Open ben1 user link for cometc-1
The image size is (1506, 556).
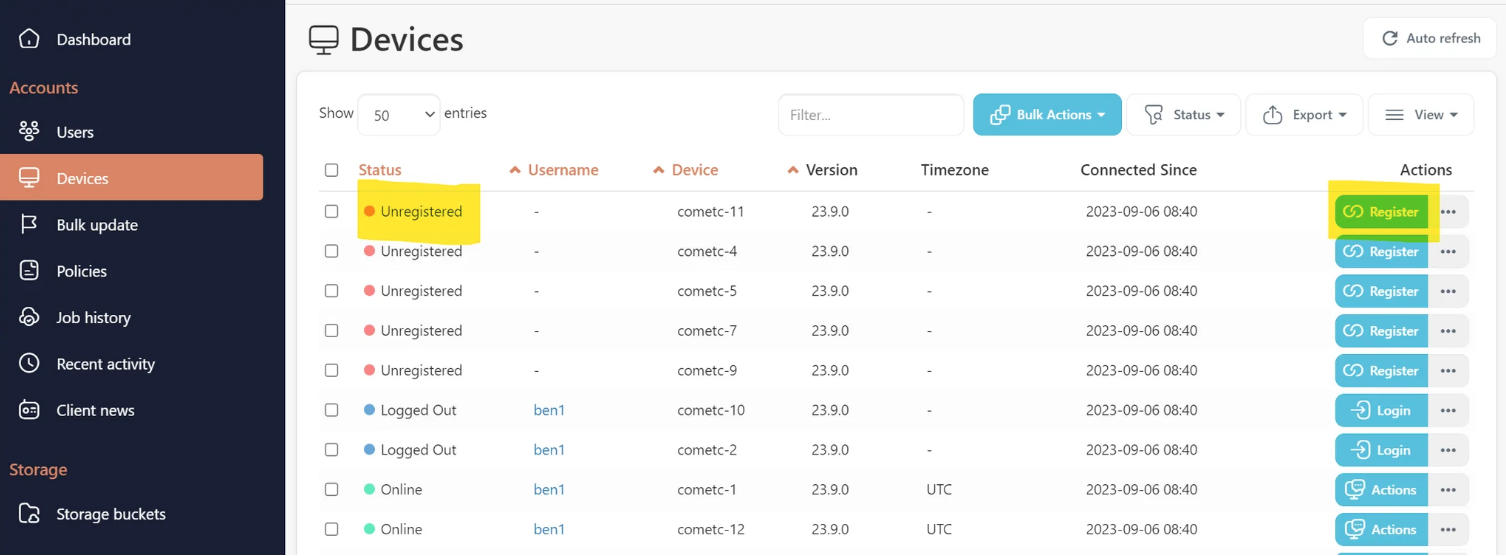(549, 490)
